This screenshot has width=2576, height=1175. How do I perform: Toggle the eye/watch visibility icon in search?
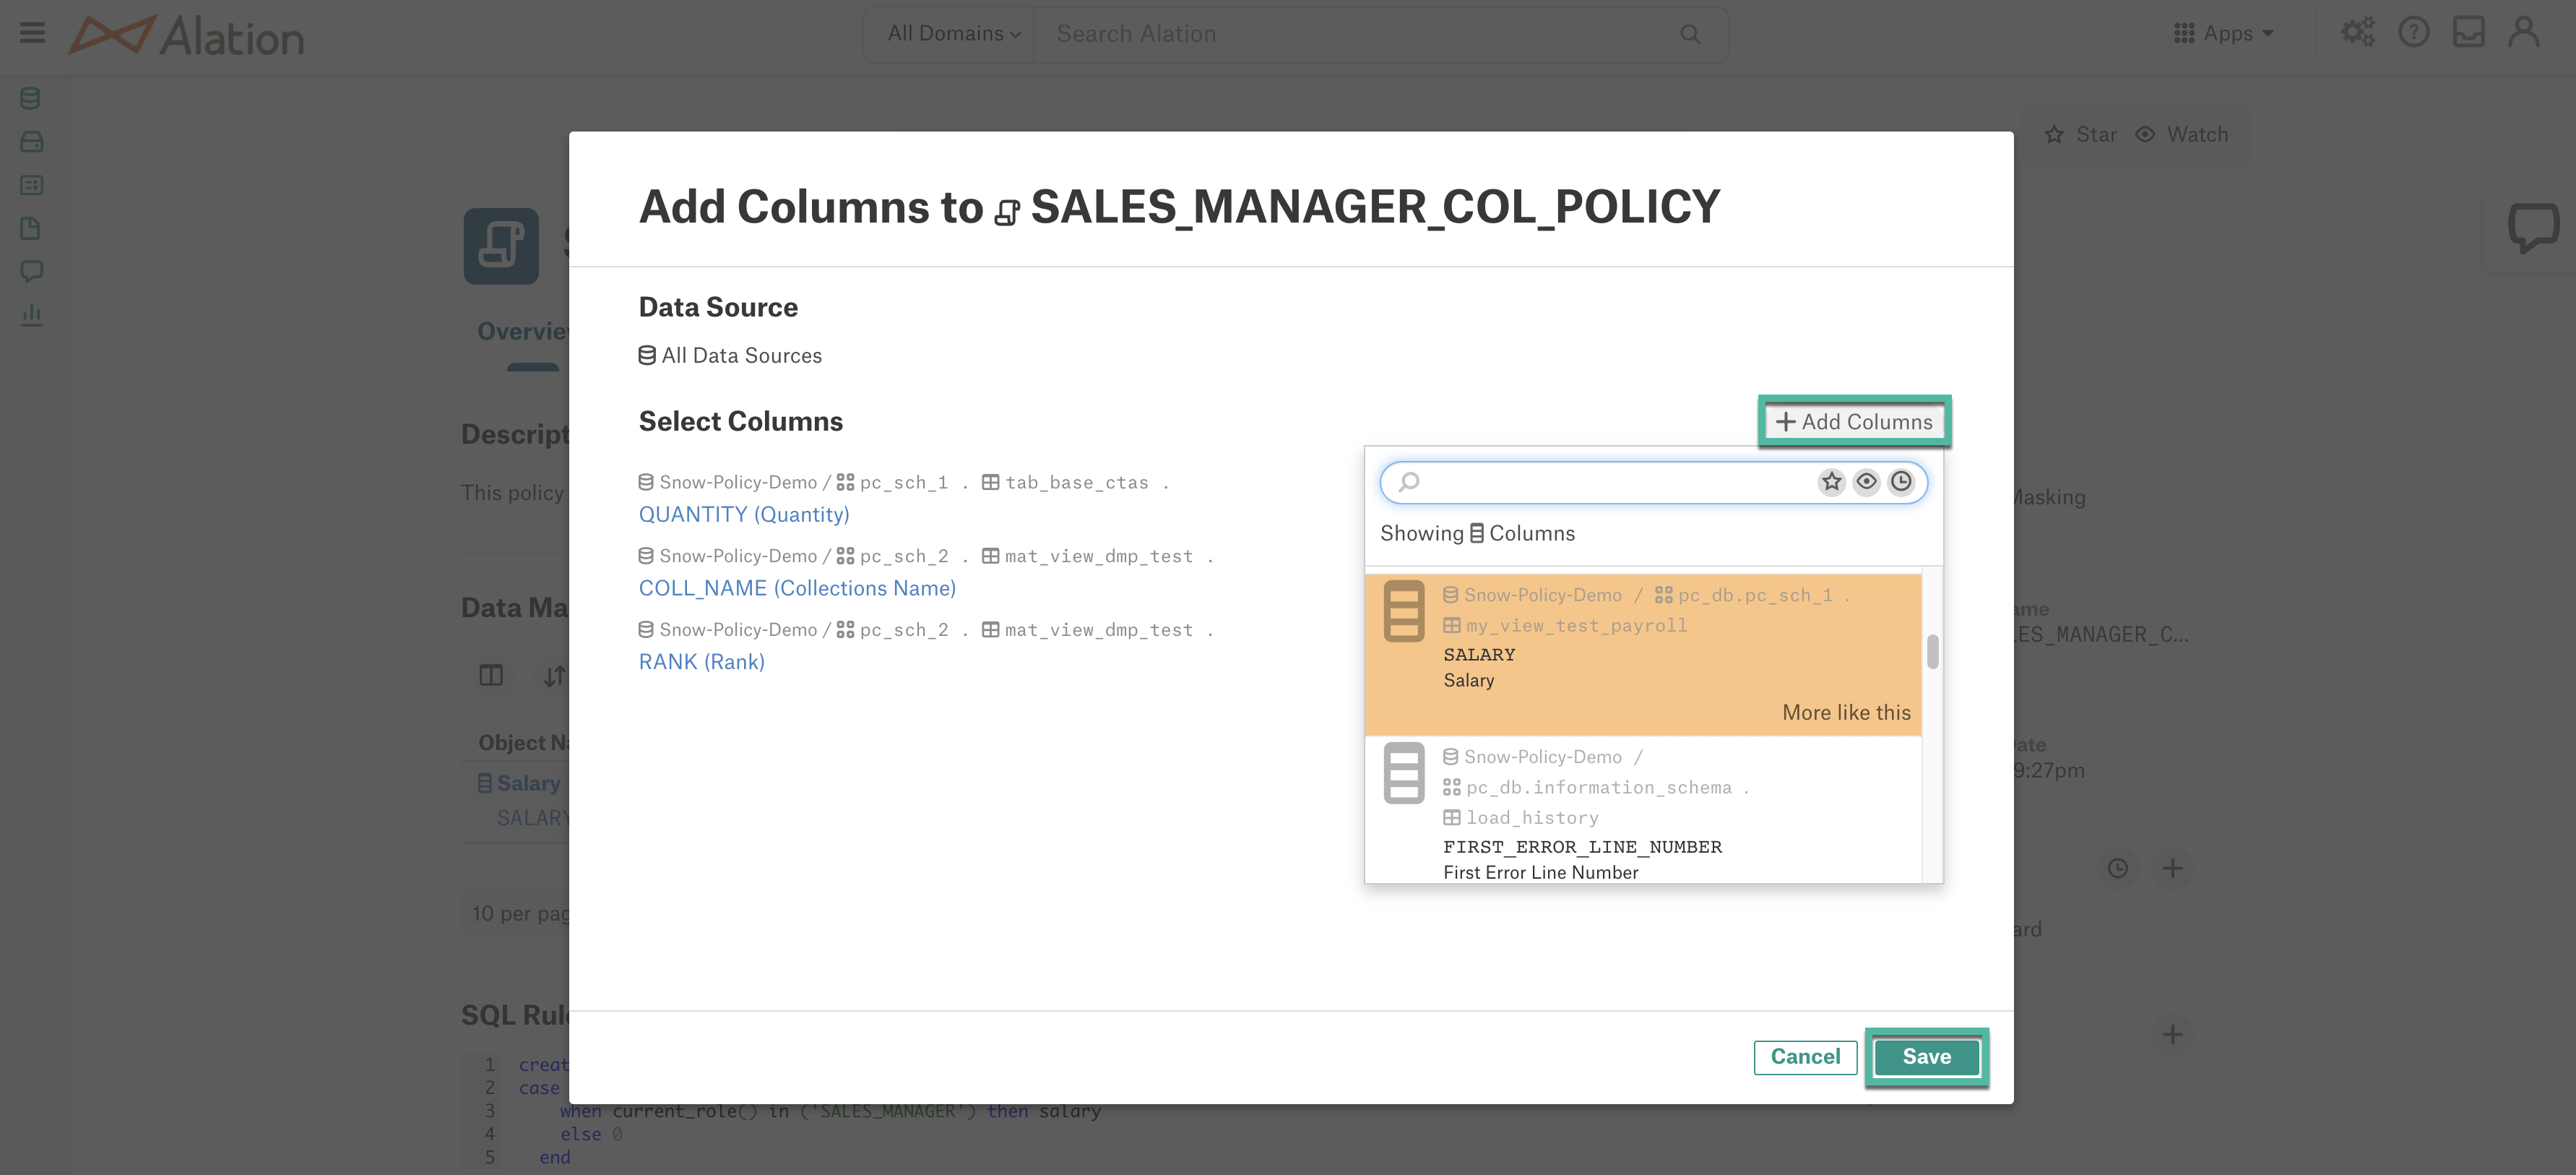pos(1867,481)
